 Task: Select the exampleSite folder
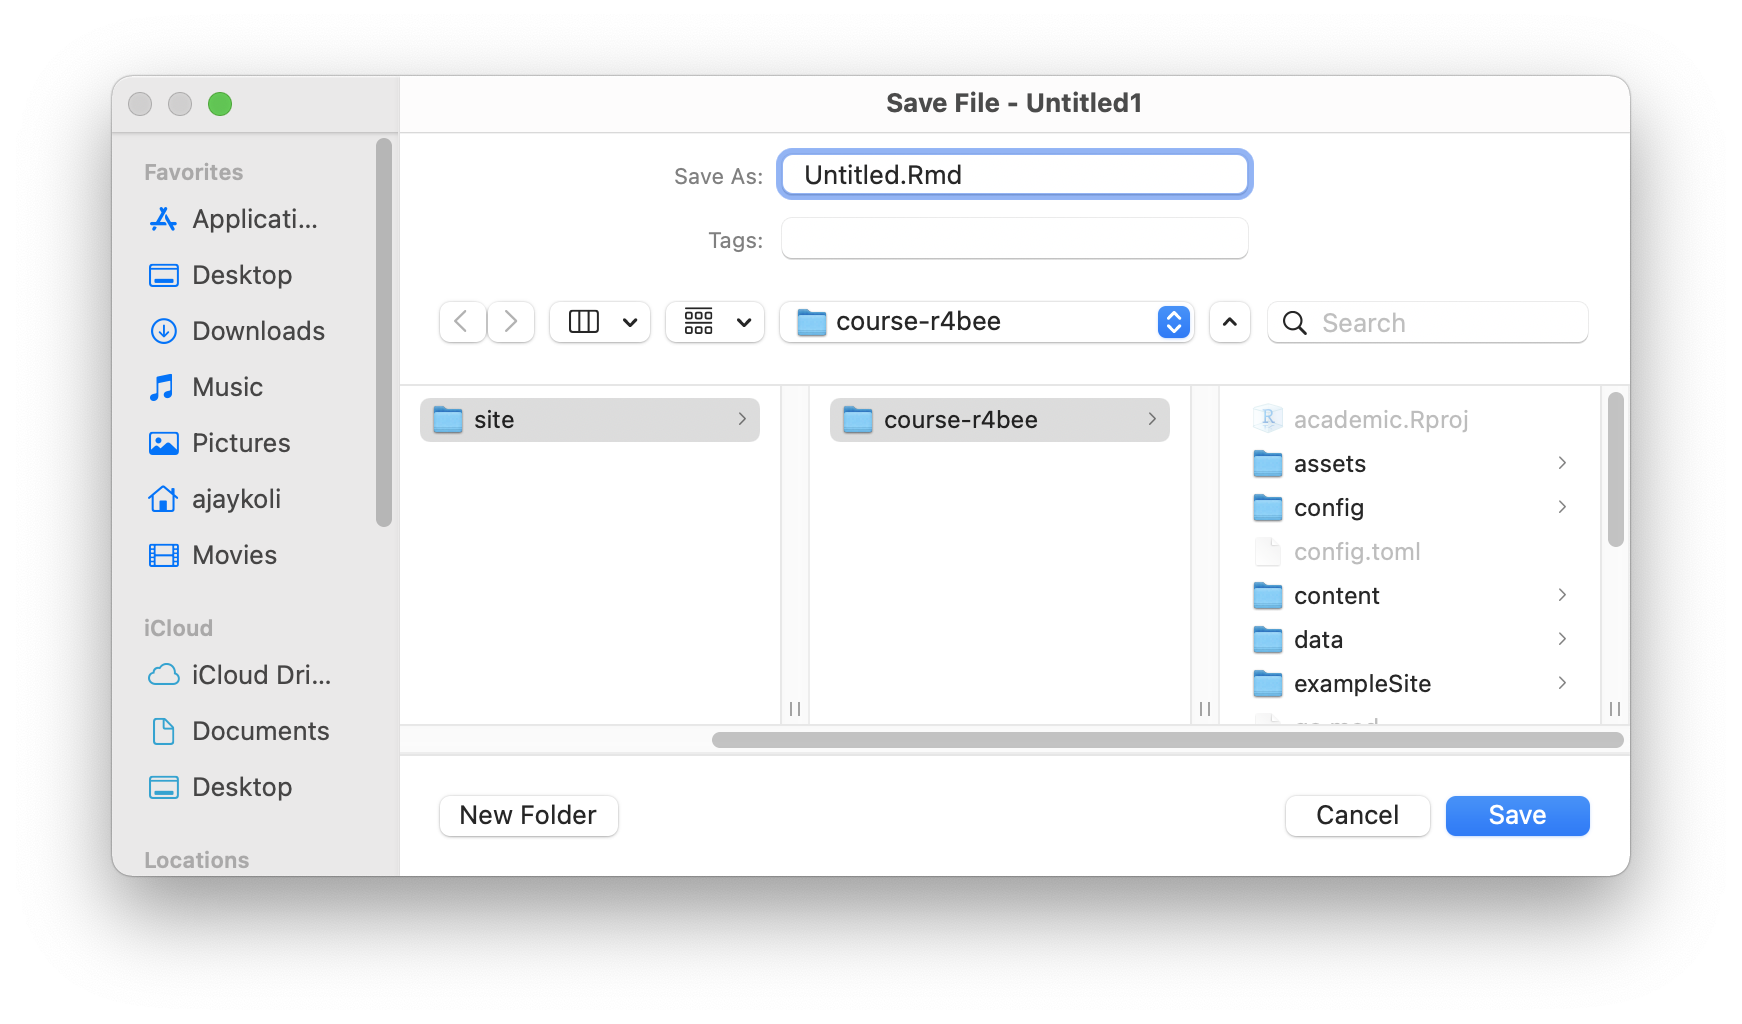click(1410, 684)
